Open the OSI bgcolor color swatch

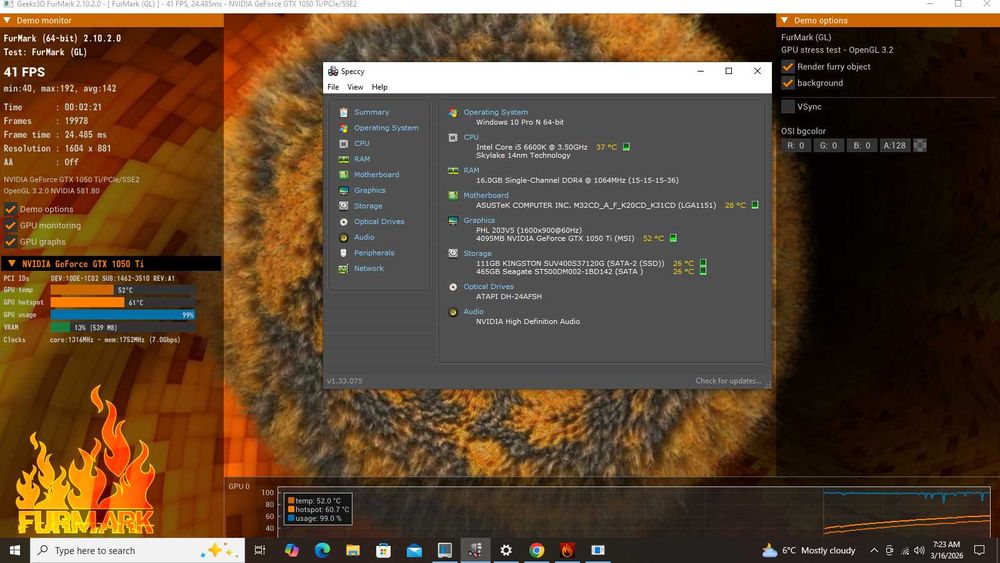pos(920,145)
